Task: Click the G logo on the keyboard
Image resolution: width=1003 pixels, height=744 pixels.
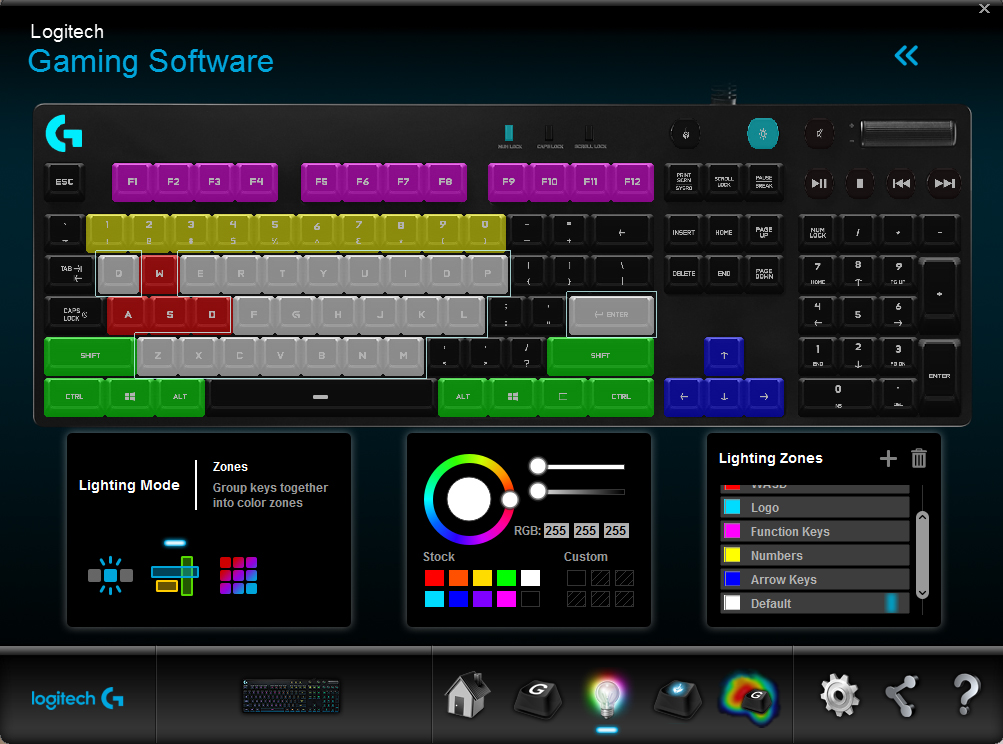Action: tap(64, 133)
